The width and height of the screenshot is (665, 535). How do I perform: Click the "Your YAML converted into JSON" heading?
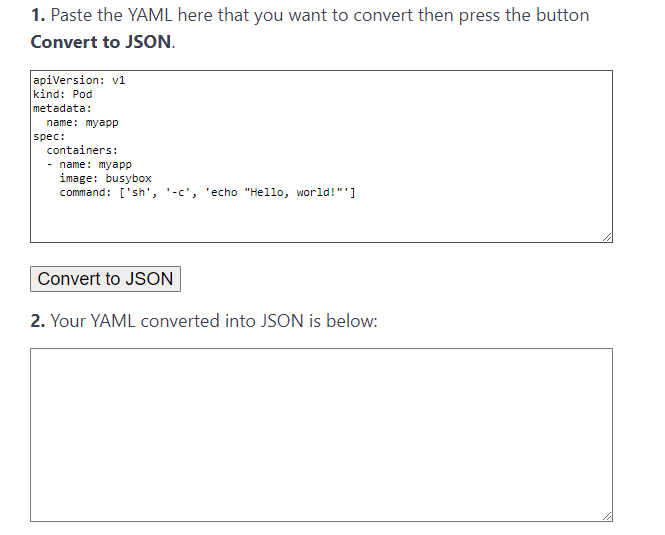pos(214,322)
